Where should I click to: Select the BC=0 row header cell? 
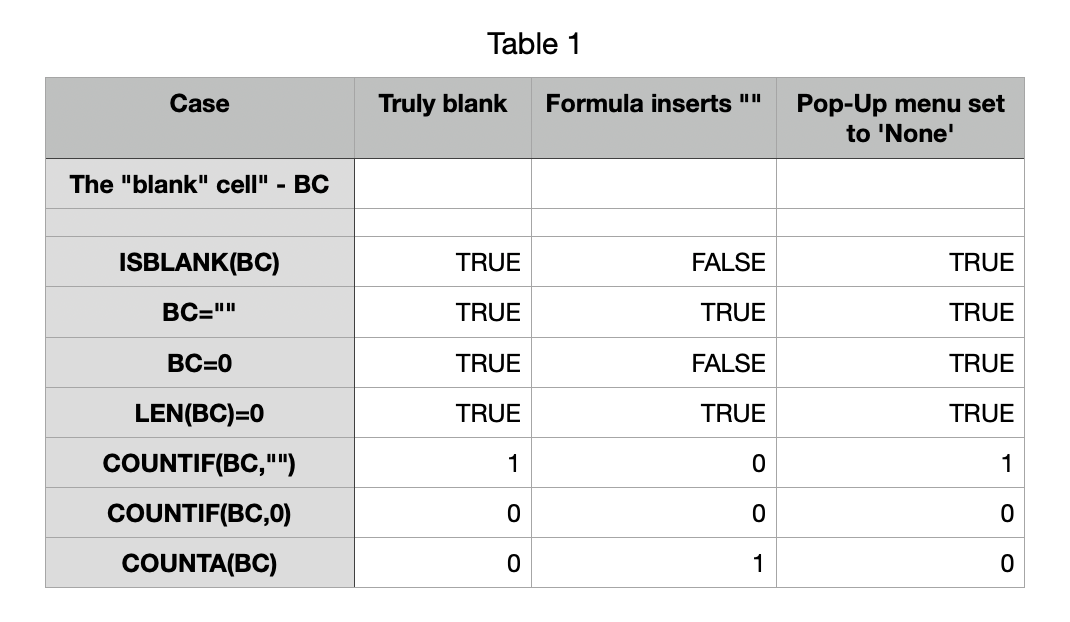pyautogui.click(x=199, y=363)
